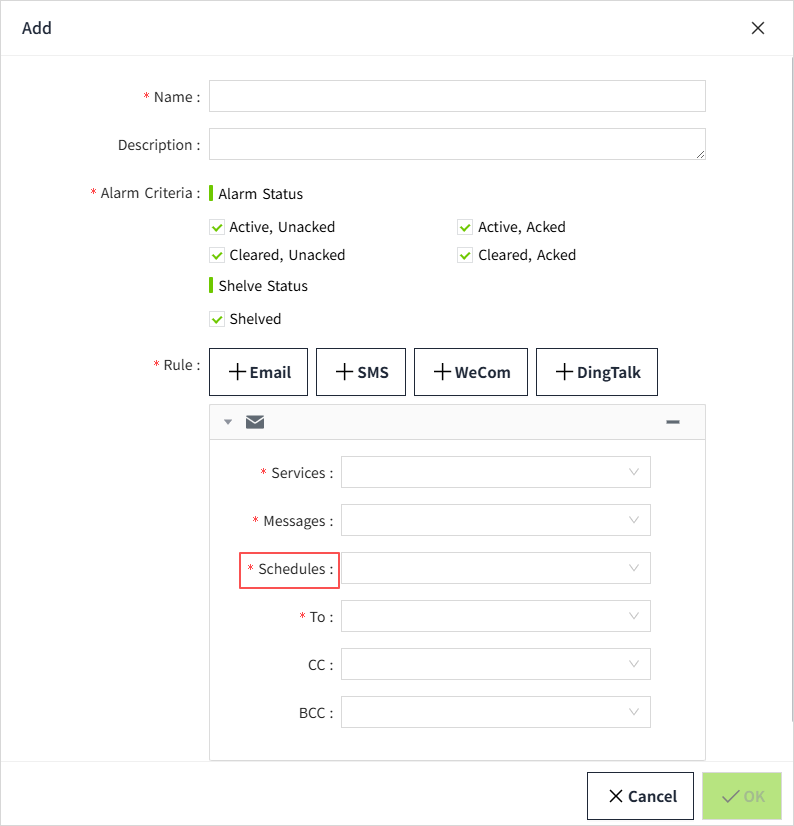Image resolution: width=794 pixels, height=826 pixels.
Task: Expand the Messages dropdown list
Action: point(495,520)
